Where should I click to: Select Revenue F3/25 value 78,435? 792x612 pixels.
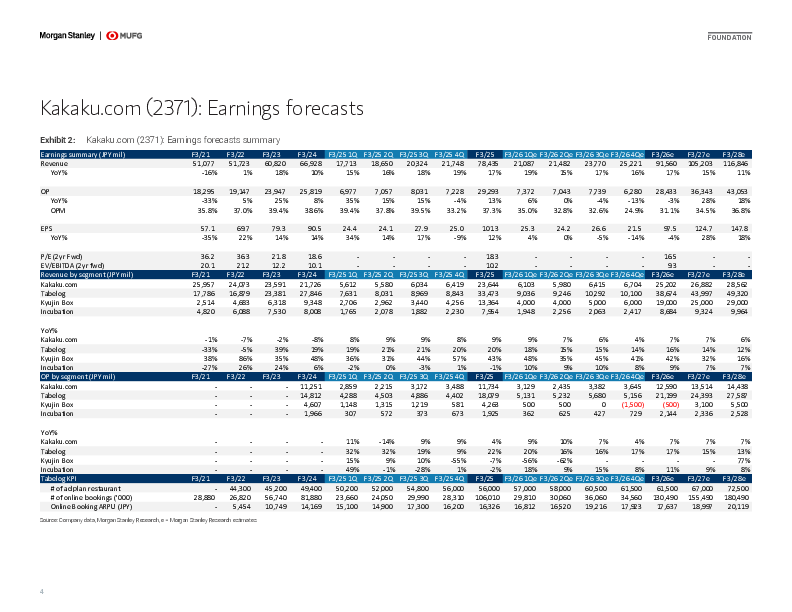(487, 164)
